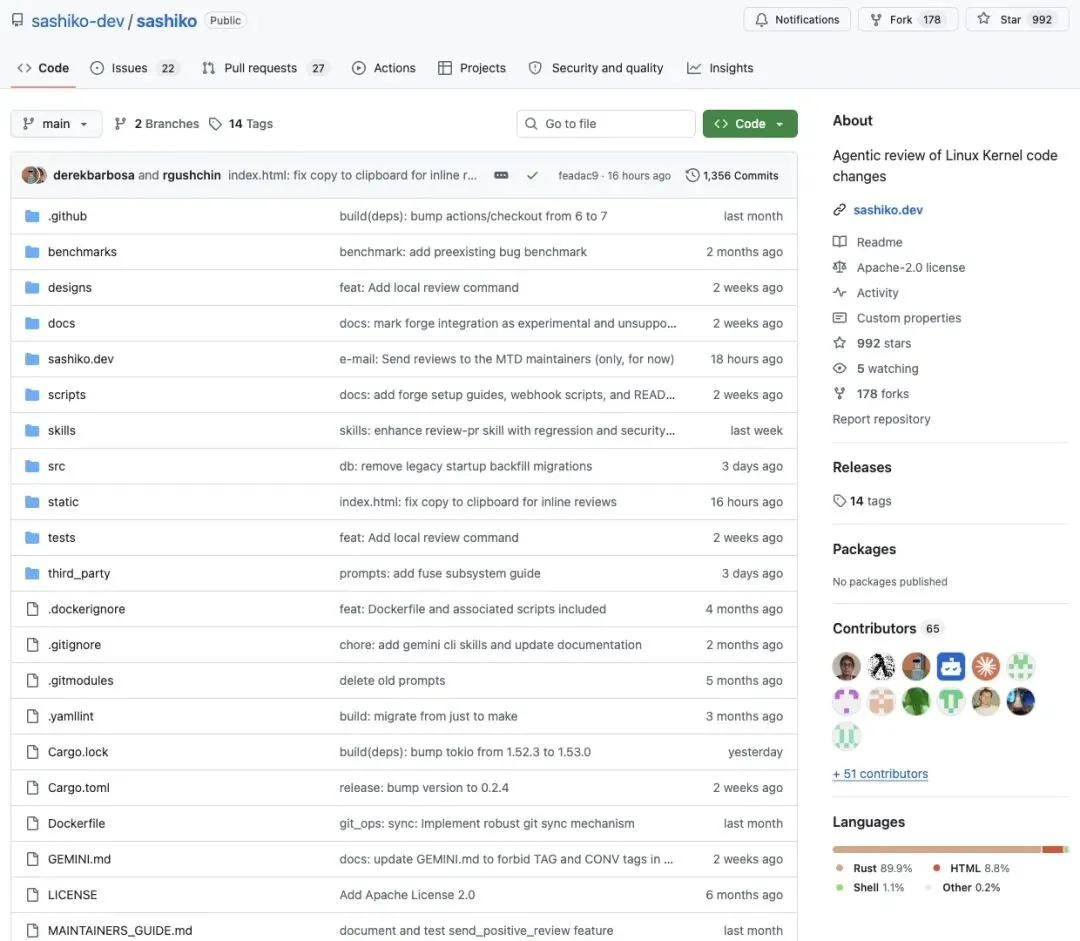Click commit 'delete old prompts'
The height and width of the screenshot is (941, 1080).
coord(392,681)
